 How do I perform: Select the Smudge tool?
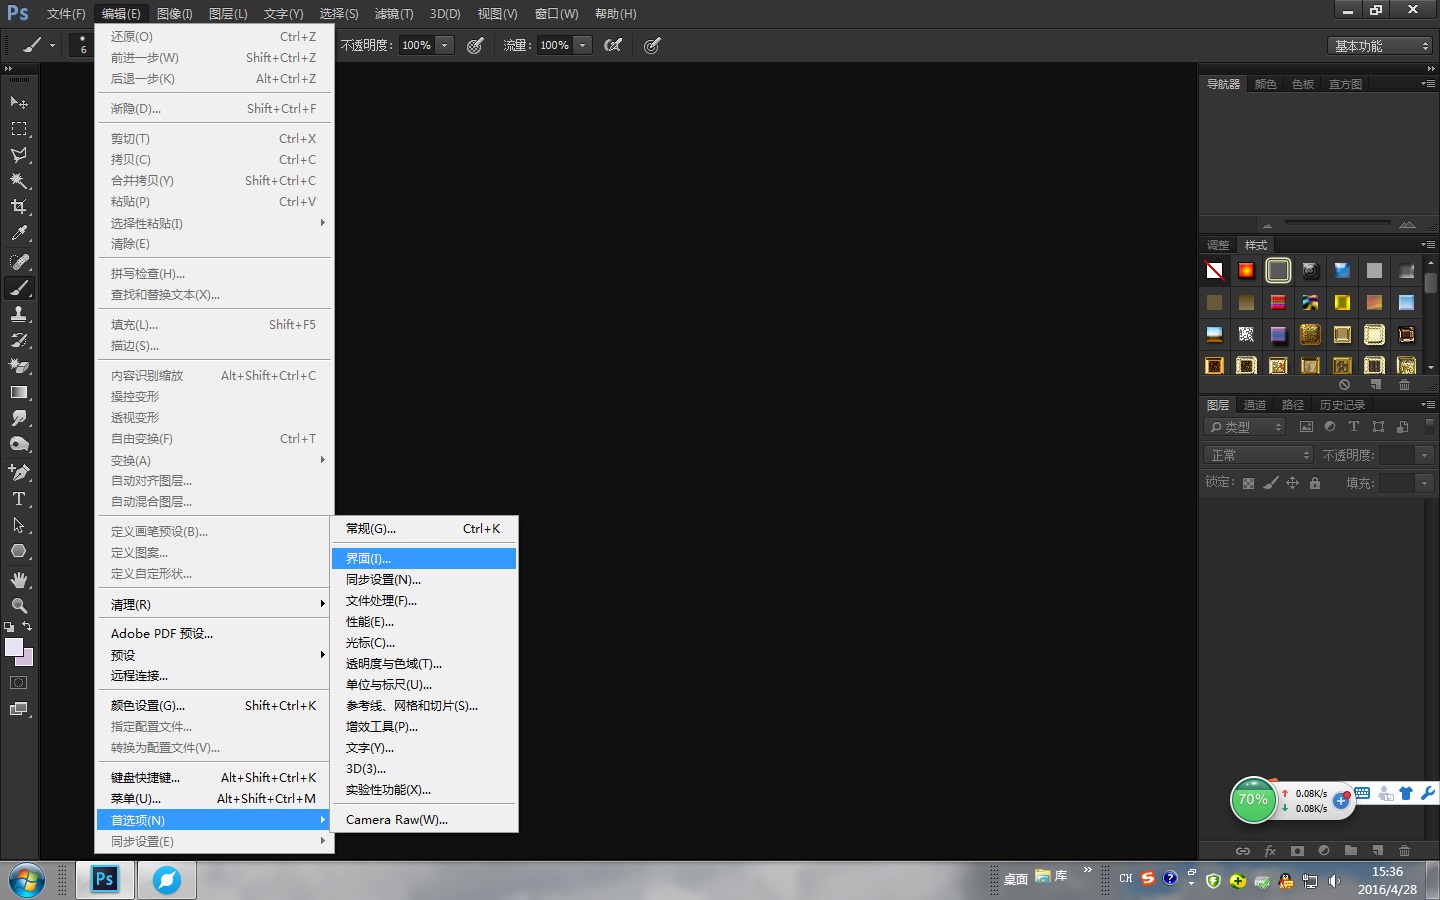pos(19,418)
